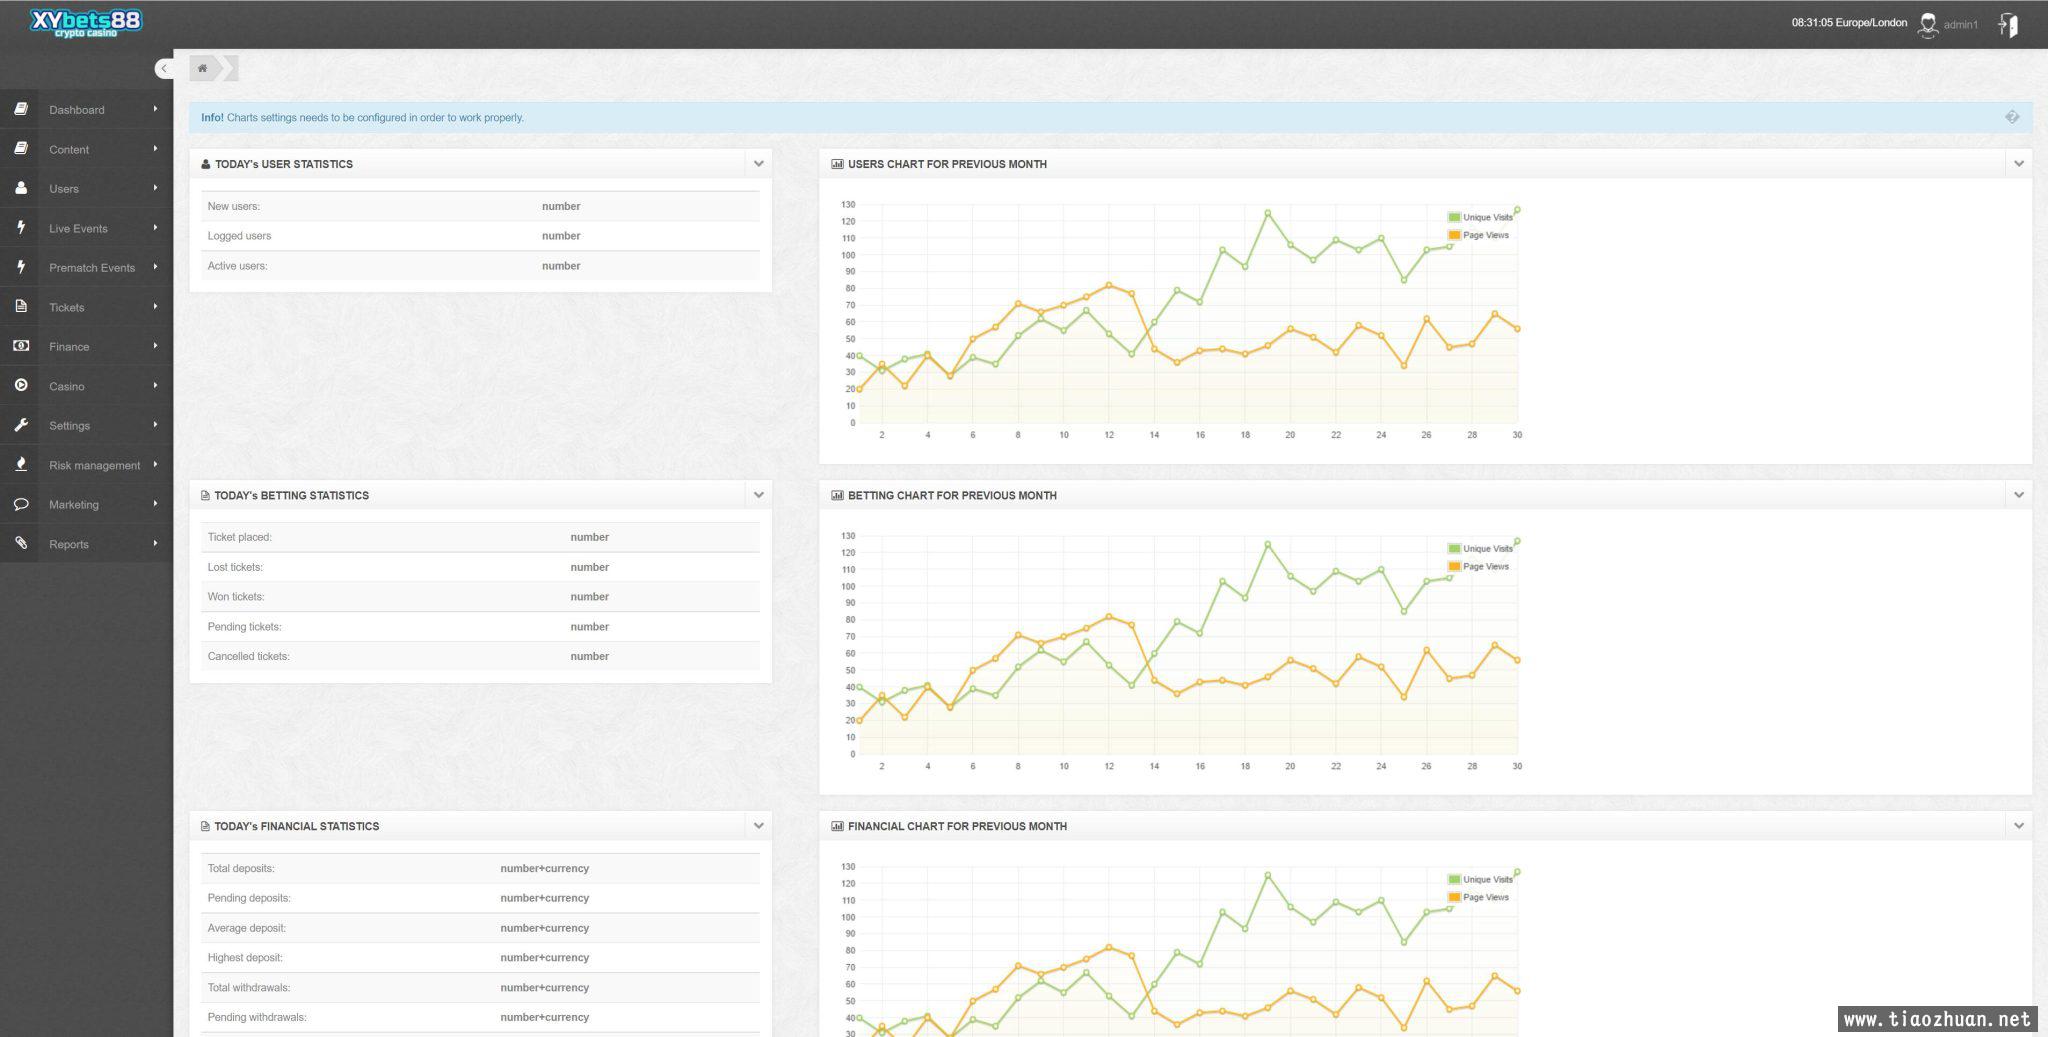Click the Users Chart panel bar-chart icon
This screenshot has width=2048, height=1037.
837,164
